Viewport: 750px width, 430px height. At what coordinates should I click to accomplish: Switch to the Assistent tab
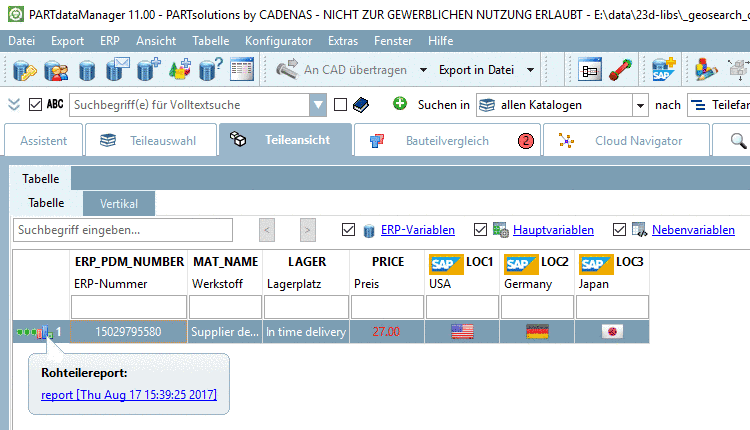pyautogui.click(x=44, y=141)
